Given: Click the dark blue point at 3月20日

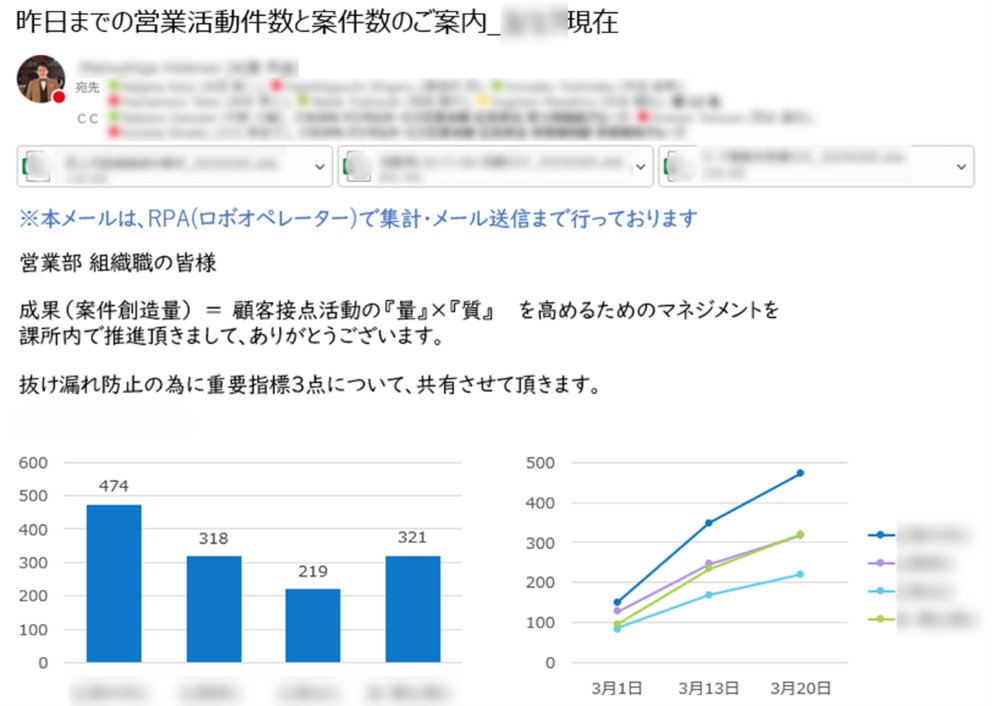Looking at the screenshot, I should click(x=800, y=473).
